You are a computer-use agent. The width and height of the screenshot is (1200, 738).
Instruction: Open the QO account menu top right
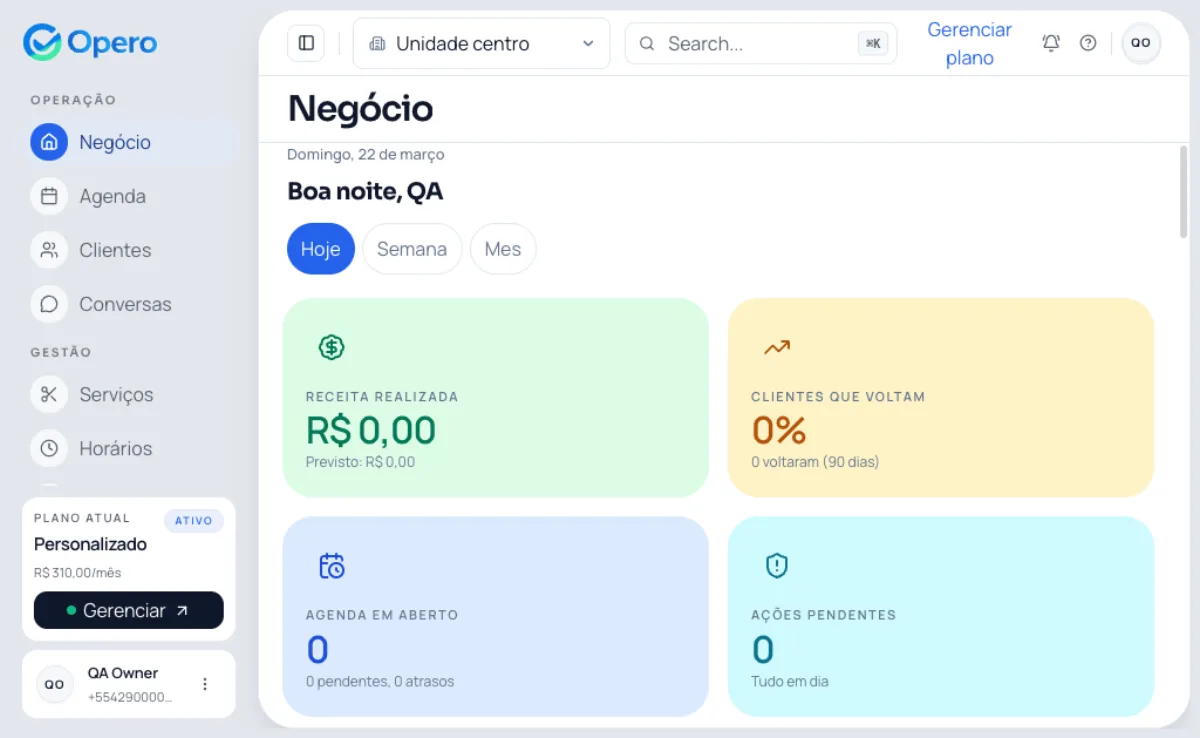(x=1141, y=43)
